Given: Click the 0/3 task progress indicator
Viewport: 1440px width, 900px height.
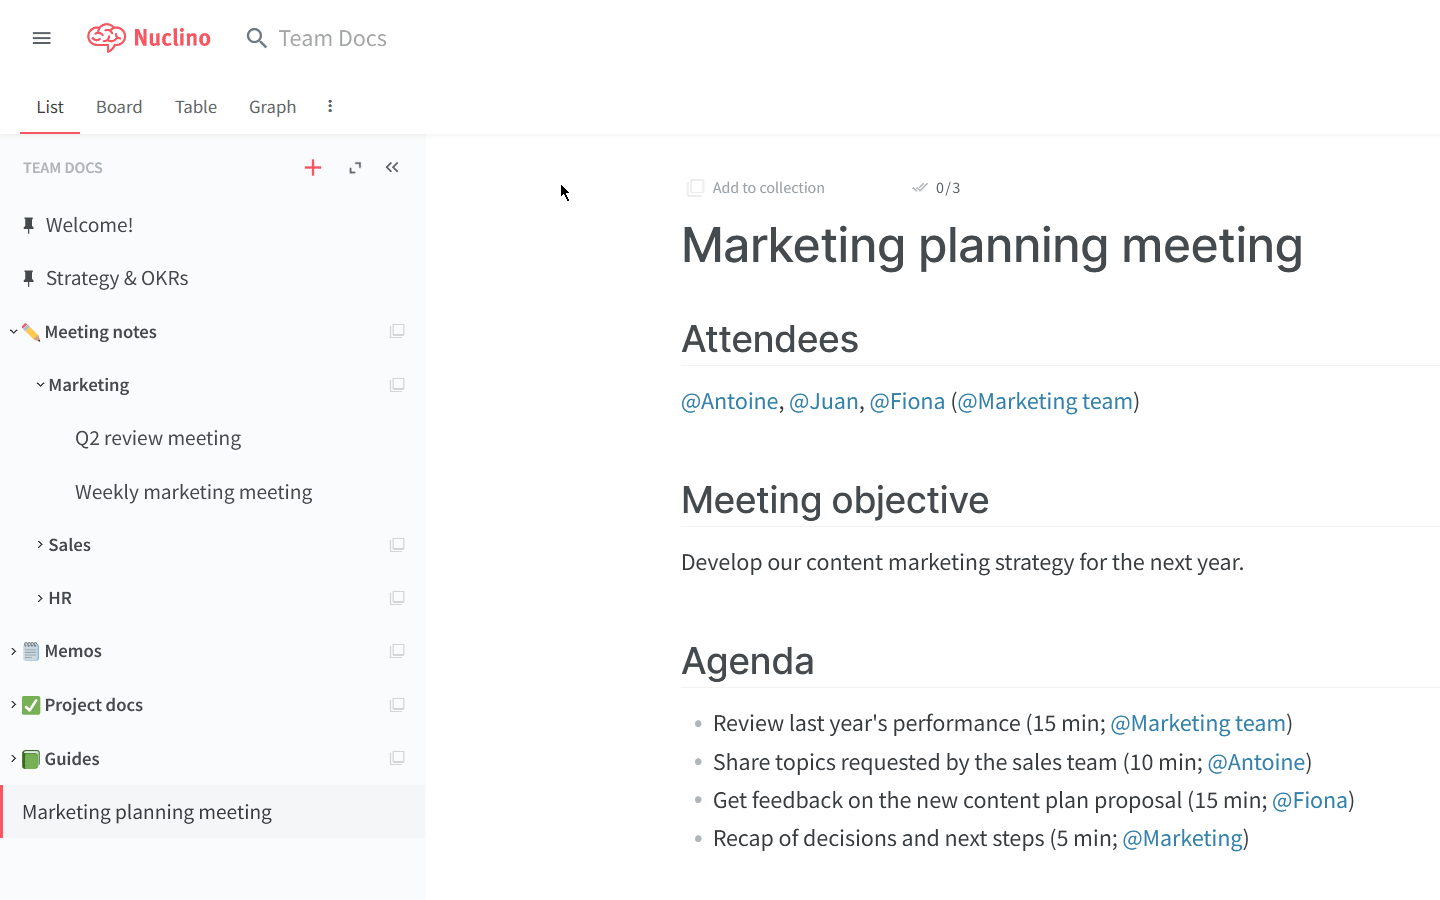Looking at the screenshot, I should click(937, 188).
